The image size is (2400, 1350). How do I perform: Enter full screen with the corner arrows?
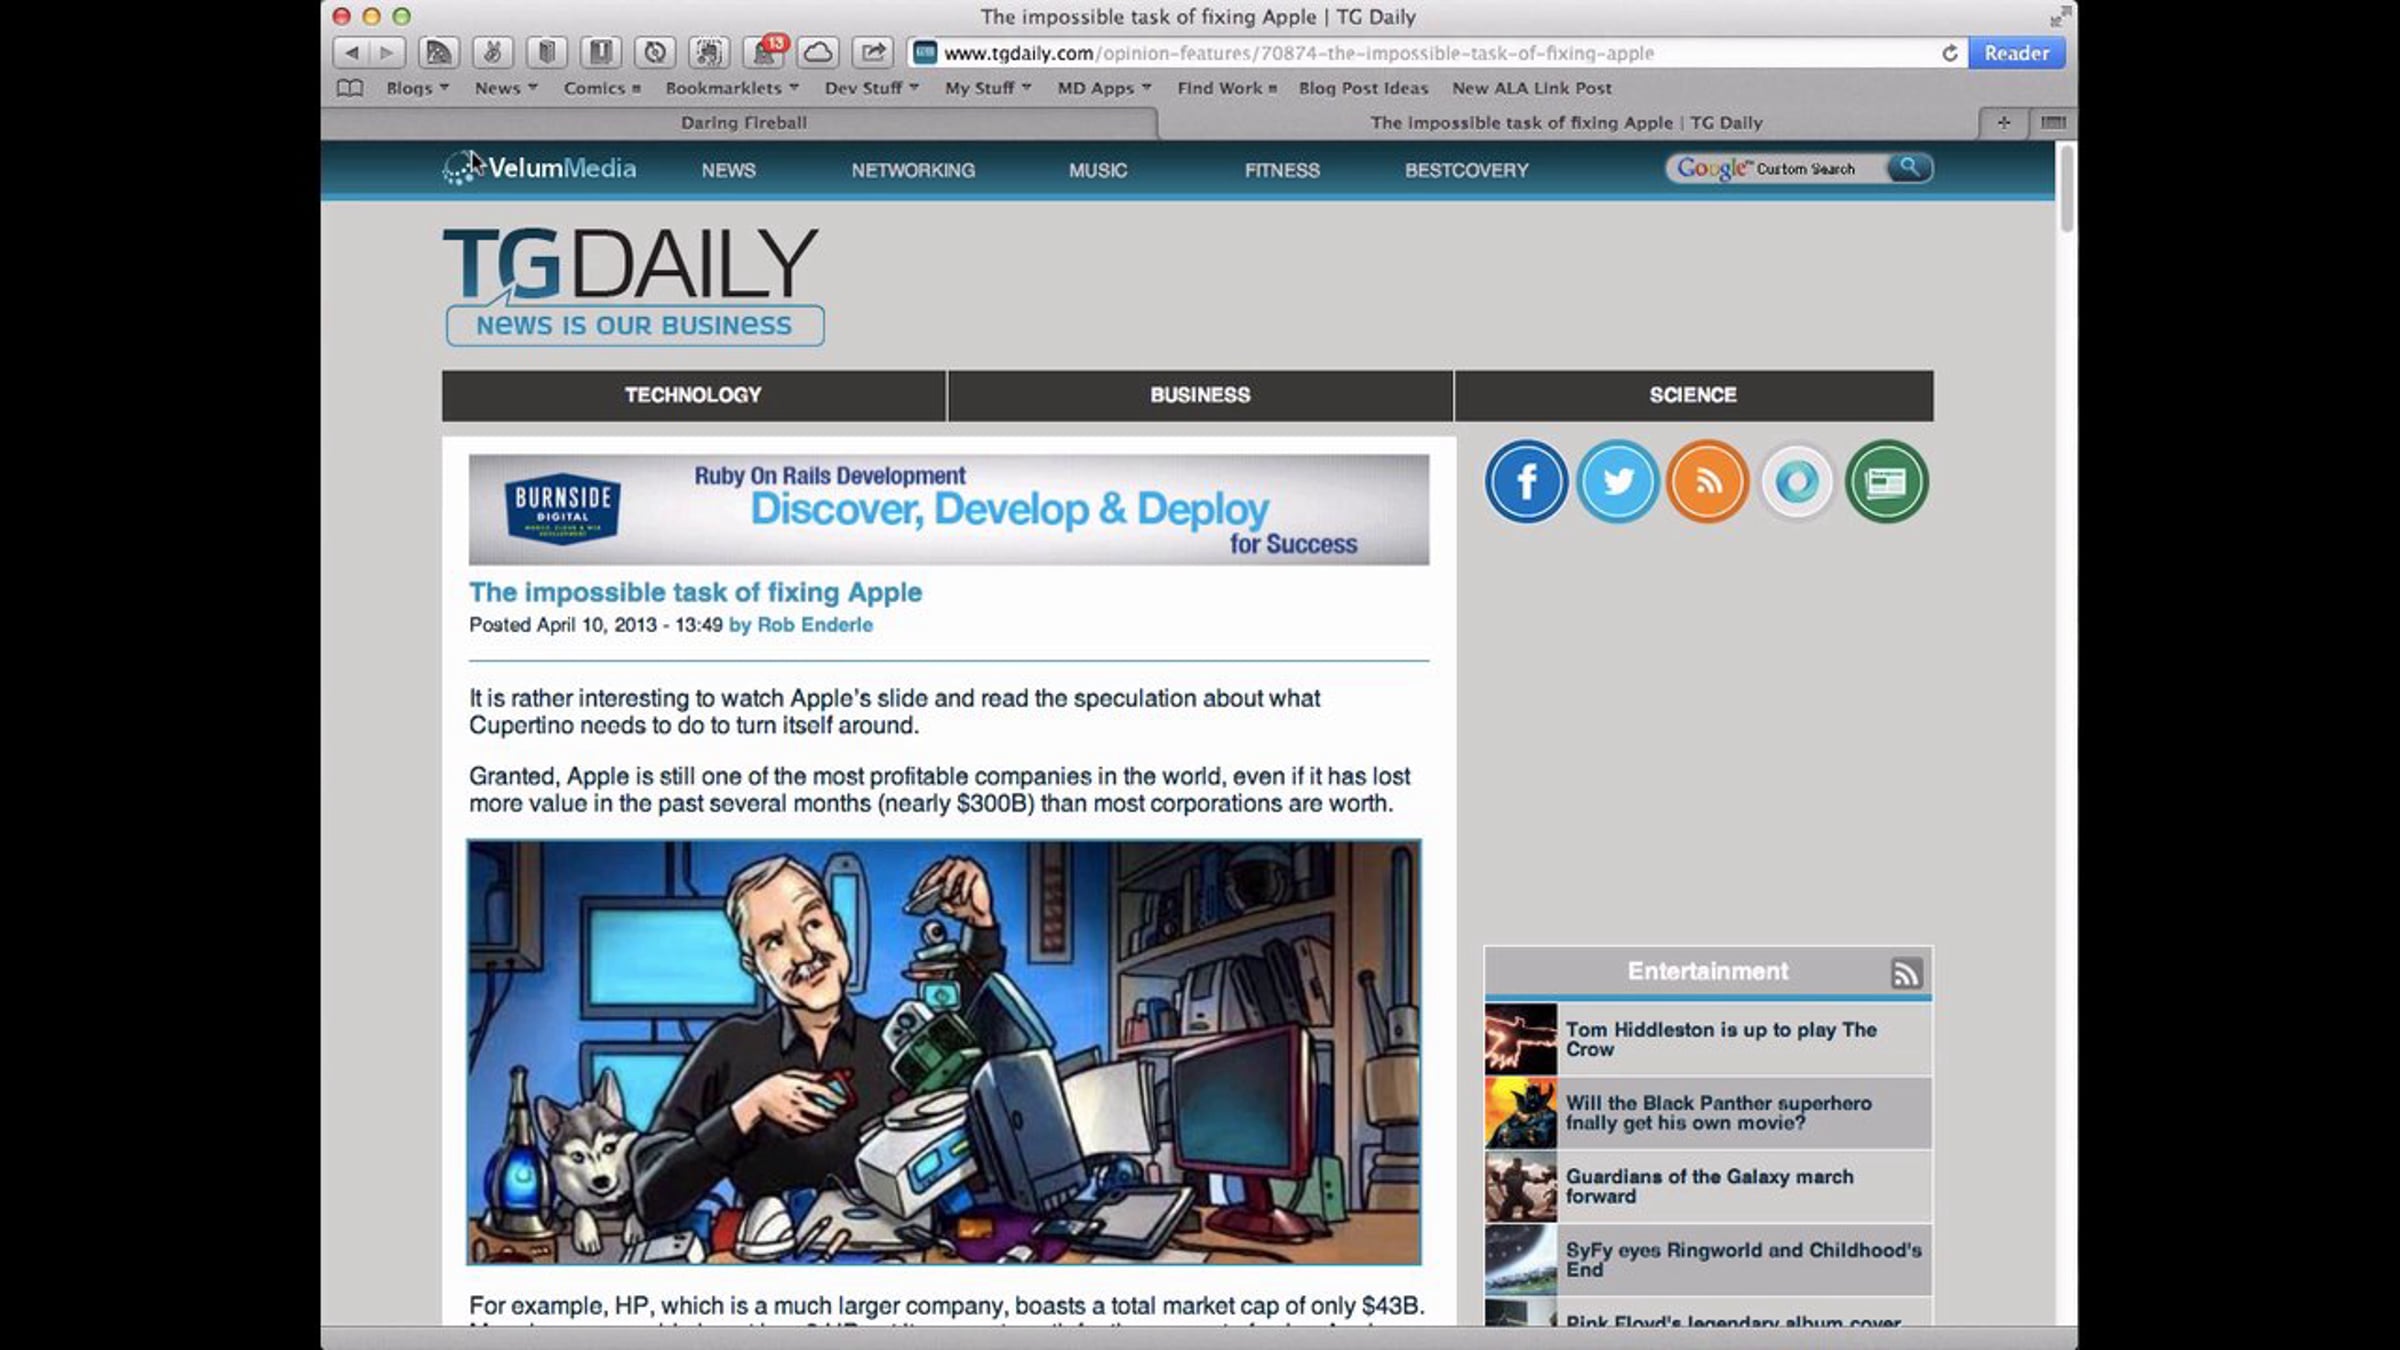click(x=2060, y=16)
